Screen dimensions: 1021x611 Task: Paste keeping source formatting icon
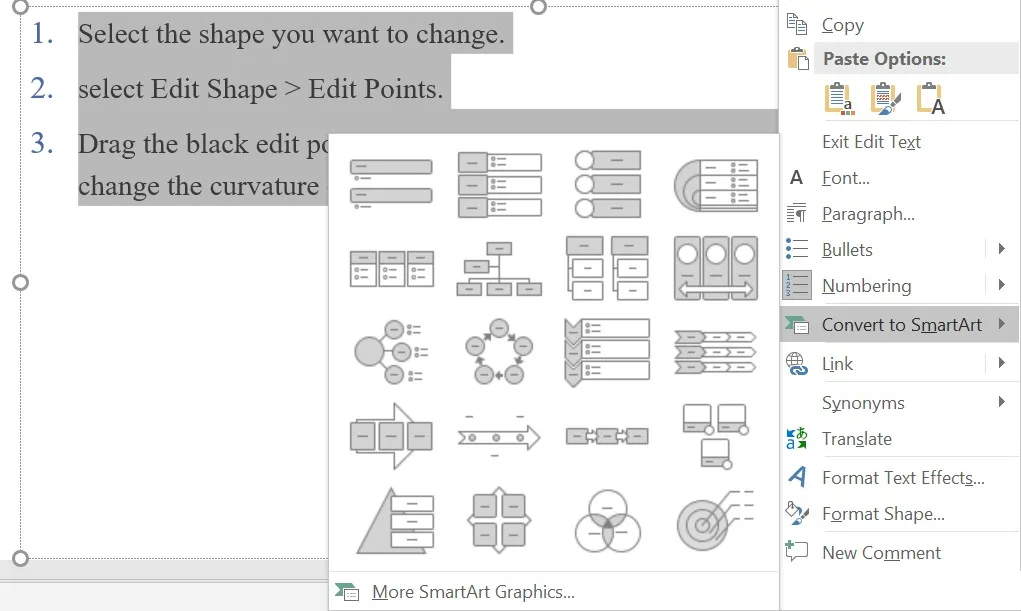(x=886, y=98)
